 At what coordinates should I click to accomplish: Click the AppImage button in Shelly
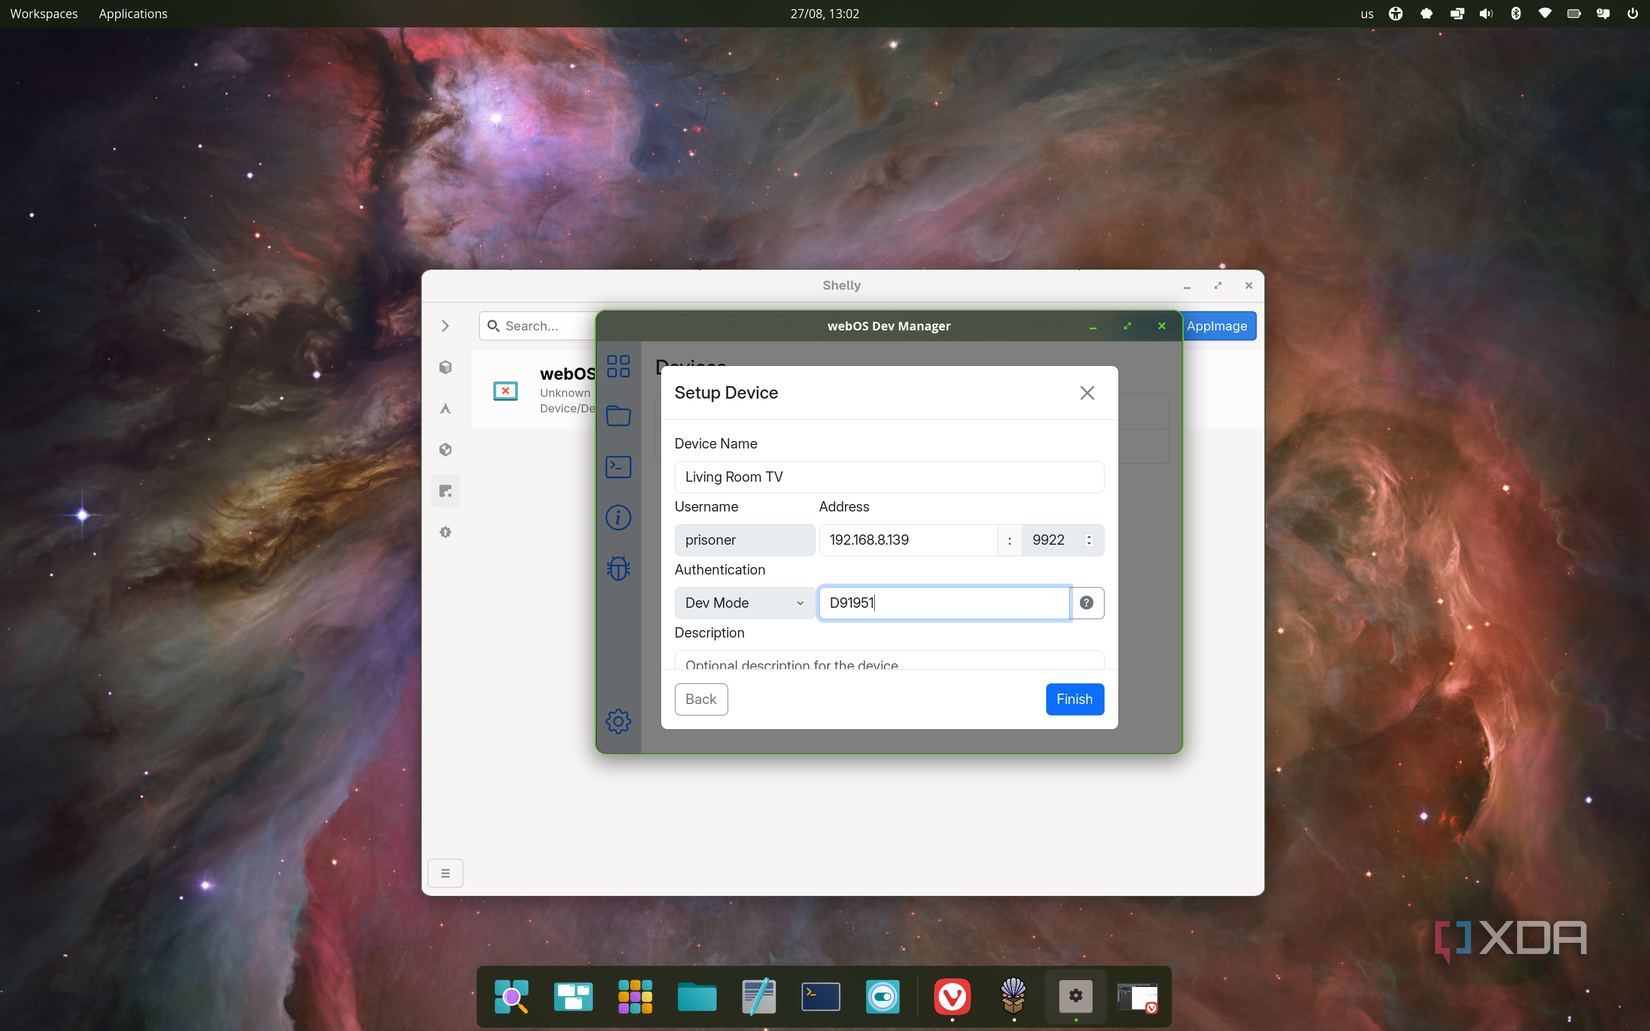1217,326
